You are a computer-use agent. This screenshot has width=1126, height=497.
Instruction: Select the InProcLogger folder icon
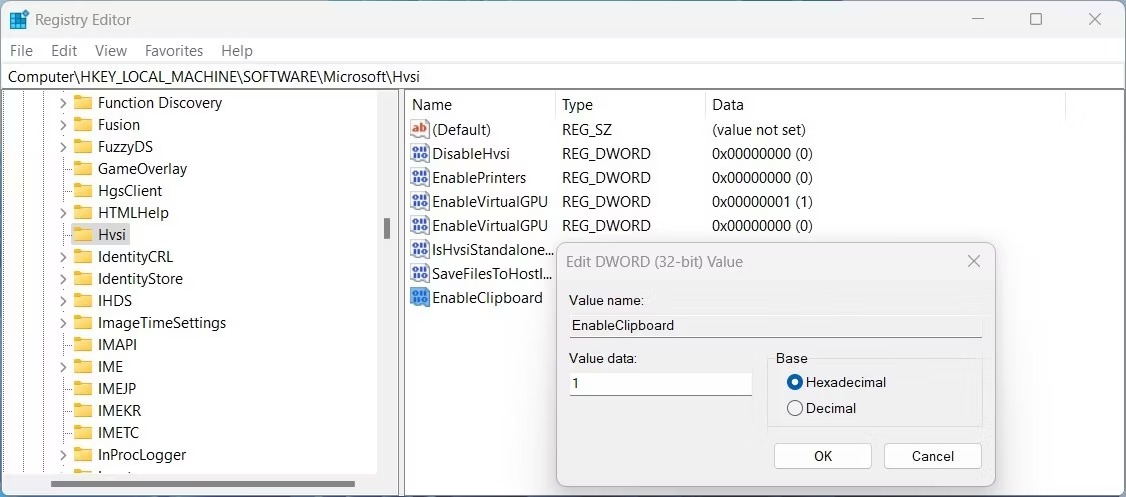coord(83,455)
